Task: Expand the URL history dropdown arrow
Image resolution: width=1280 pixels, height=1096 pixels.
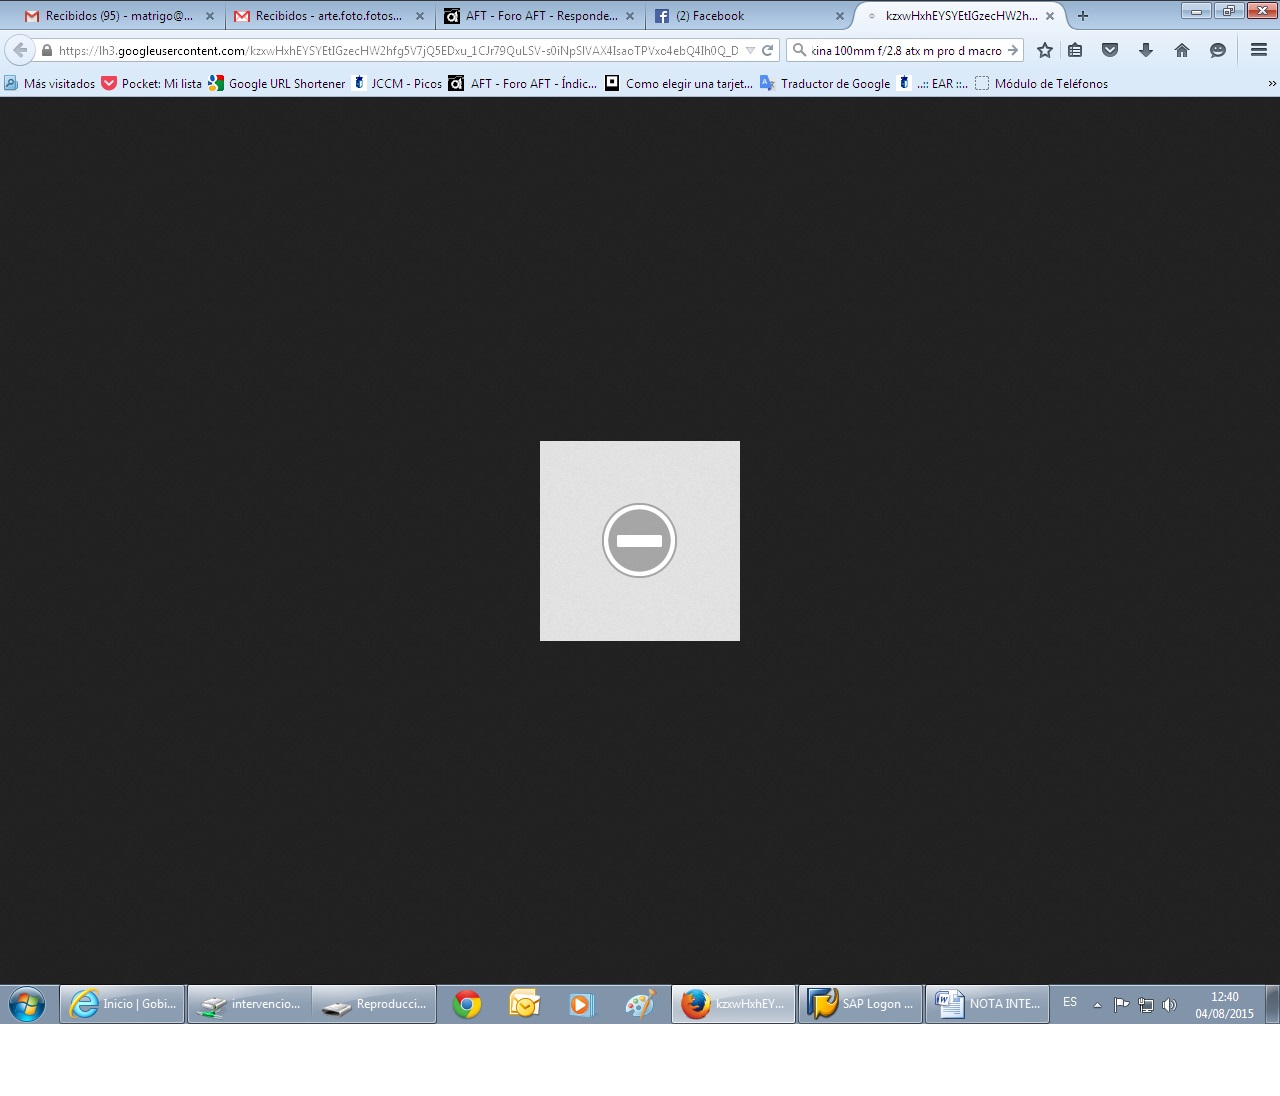Action: click(x=750, y=50)
